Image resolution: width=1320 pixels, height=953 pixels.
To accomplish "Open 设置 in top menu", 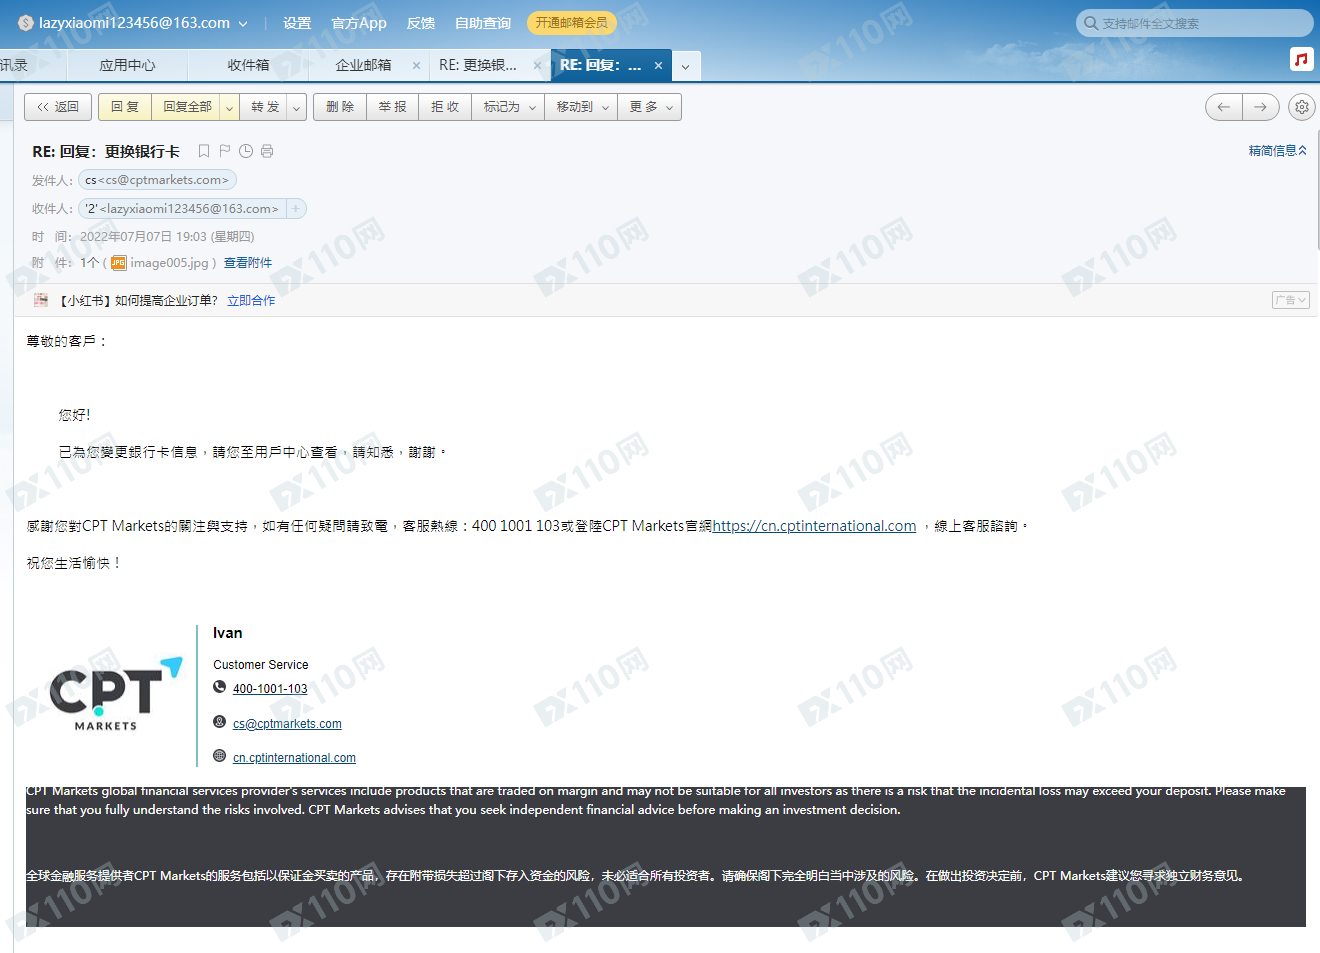I will [x=297, y=23].
